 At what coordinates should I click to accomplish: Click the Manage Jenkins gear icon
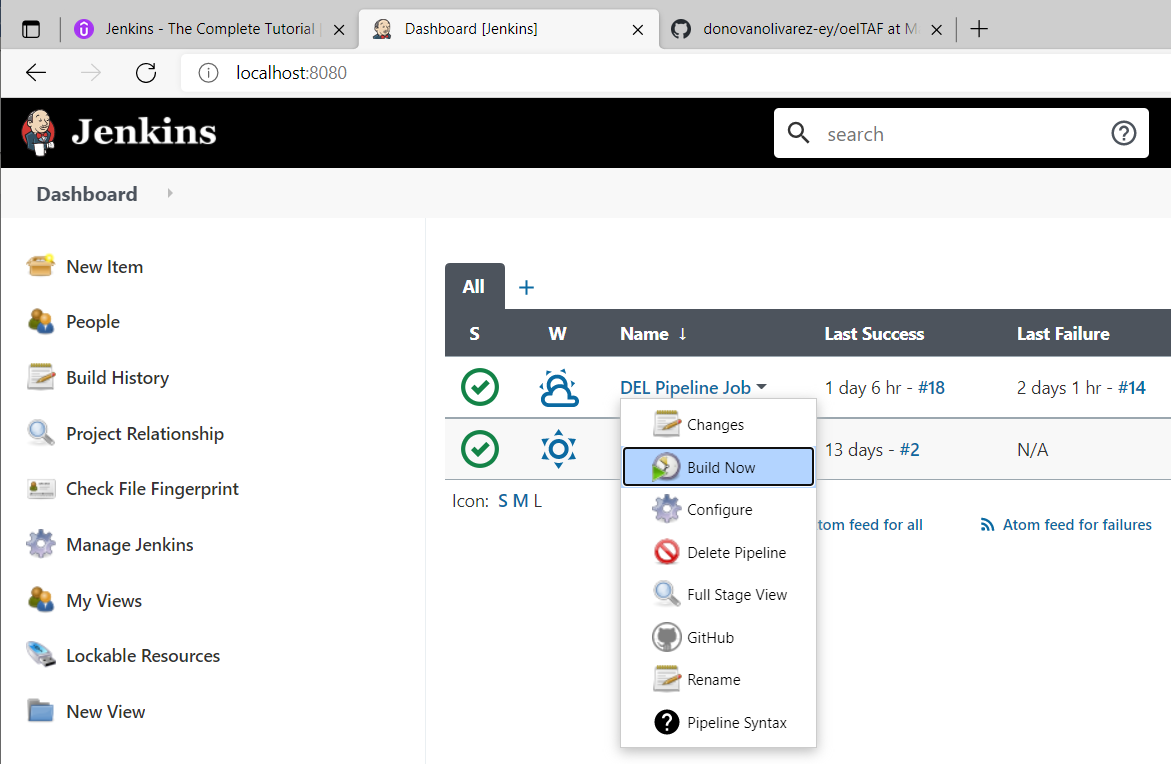[40, 544]
